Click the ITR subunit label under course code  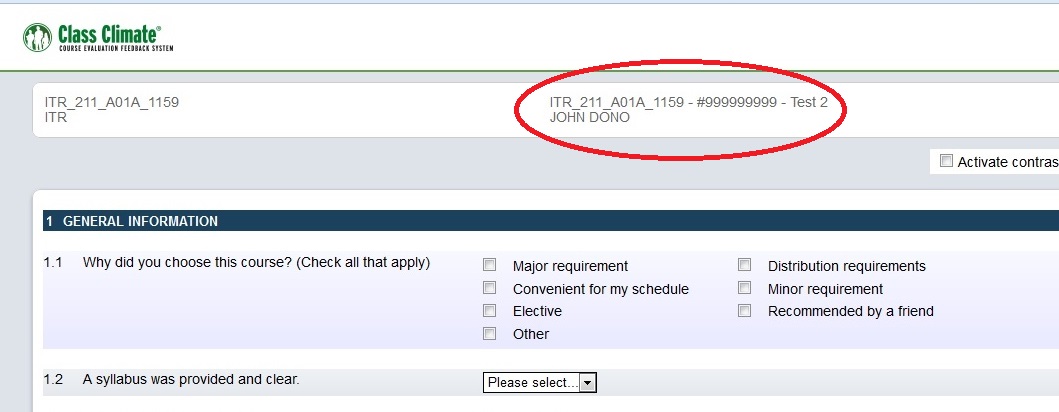click(x=55, y=117)
